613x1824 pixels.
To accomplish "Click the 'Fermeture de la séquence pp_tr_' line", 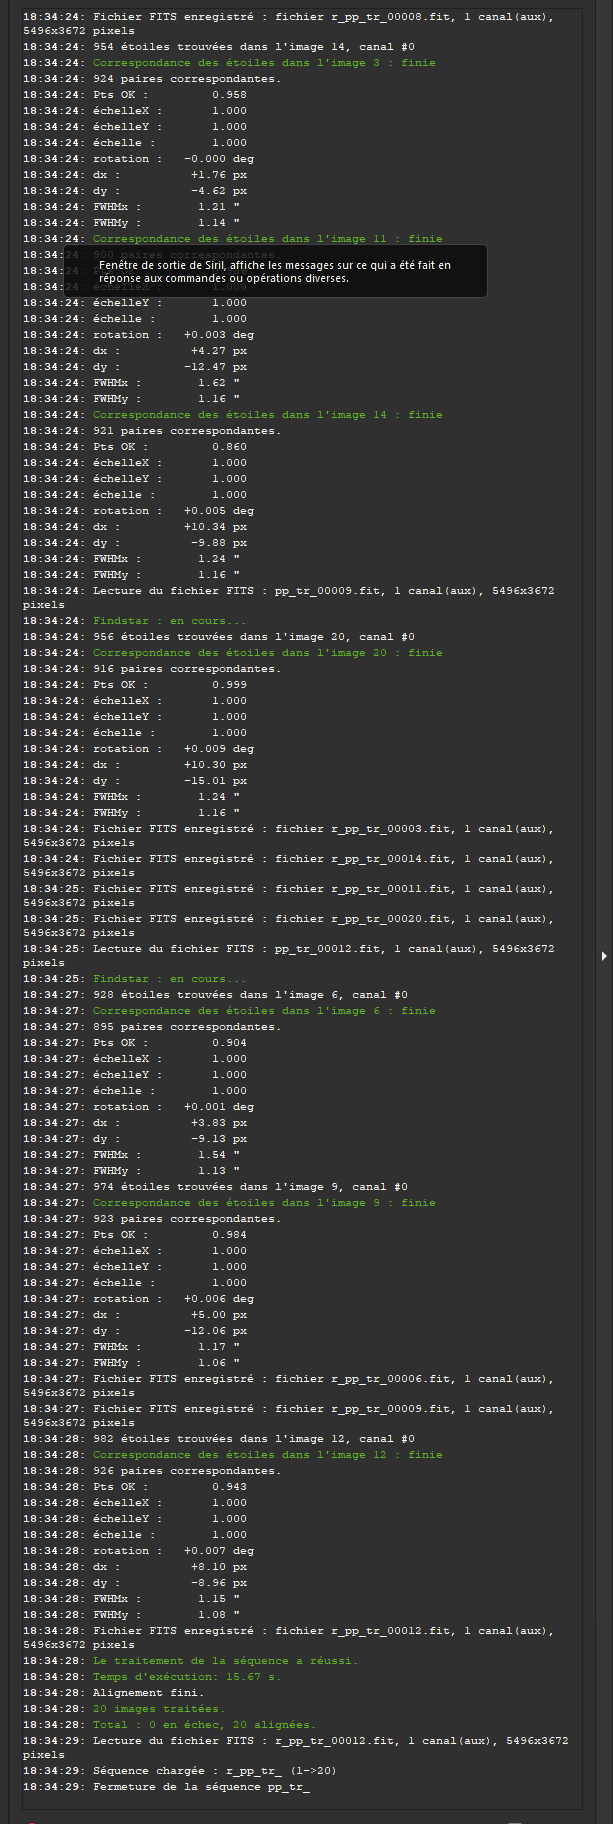I will (201, 1787).
